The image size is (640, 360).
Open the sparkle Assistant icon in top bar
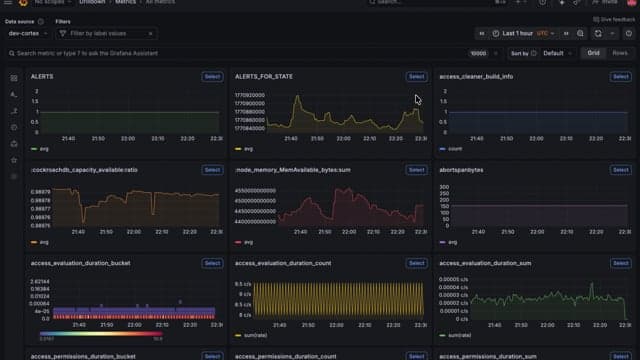click(562, 2)
